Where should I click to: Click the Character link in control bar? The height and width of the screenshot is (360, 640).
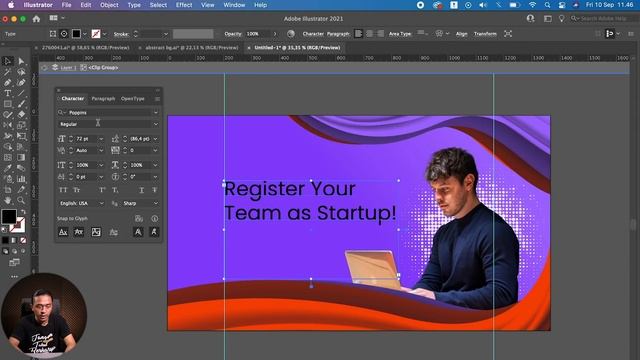coord(313,34)
